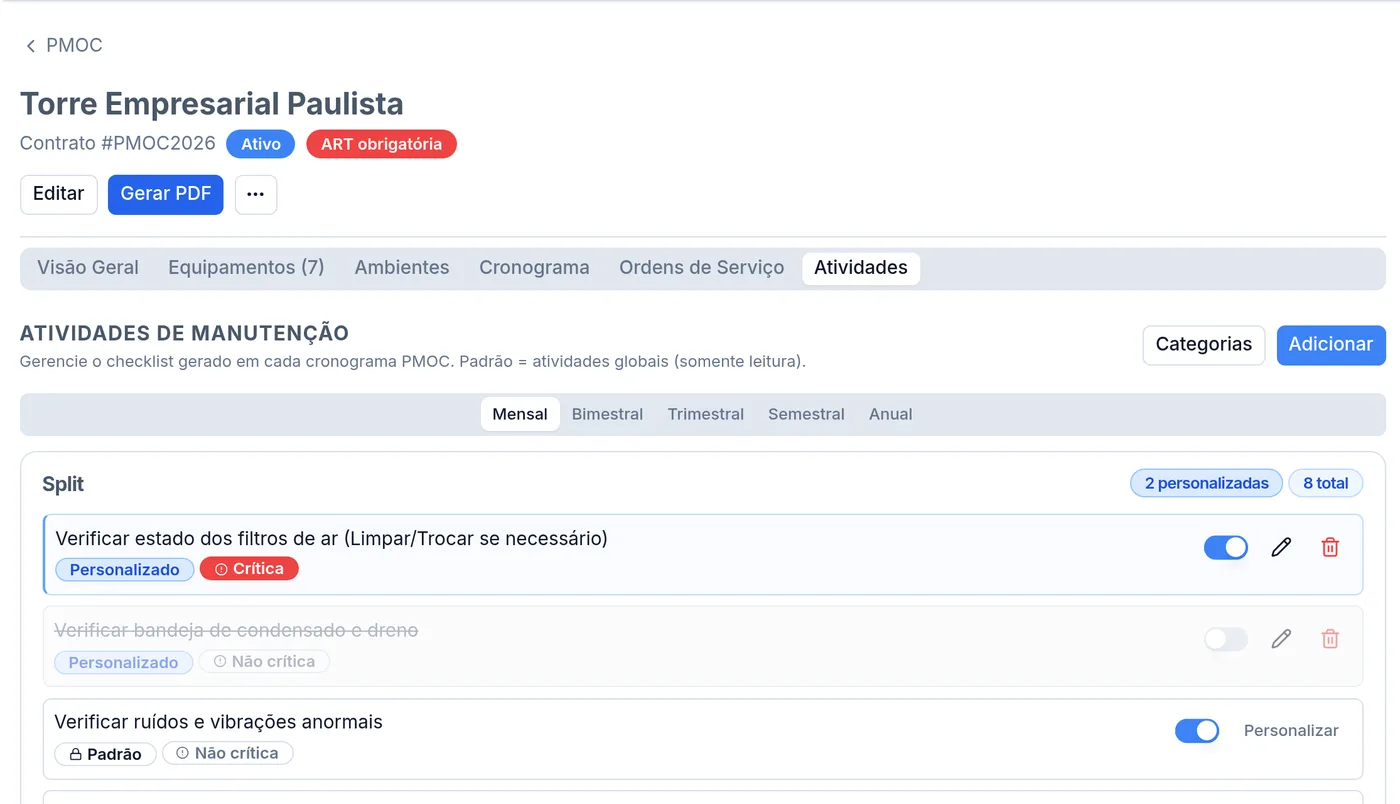Select the Mensal frequency tab
Viewport: 1400px width, 804px height.
coord(520,414)
